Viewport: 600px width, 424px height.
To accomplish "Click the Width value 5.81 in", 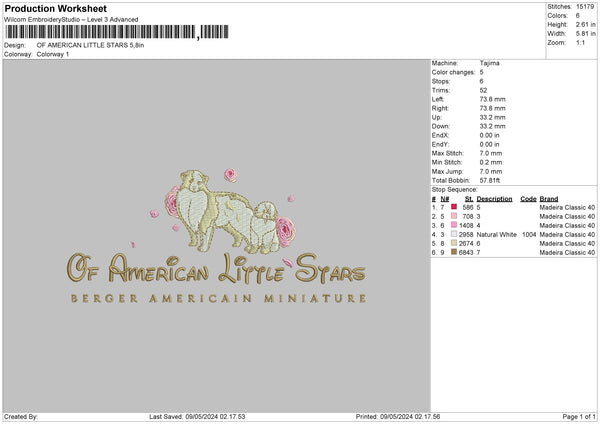I will [x=585, y=34].
